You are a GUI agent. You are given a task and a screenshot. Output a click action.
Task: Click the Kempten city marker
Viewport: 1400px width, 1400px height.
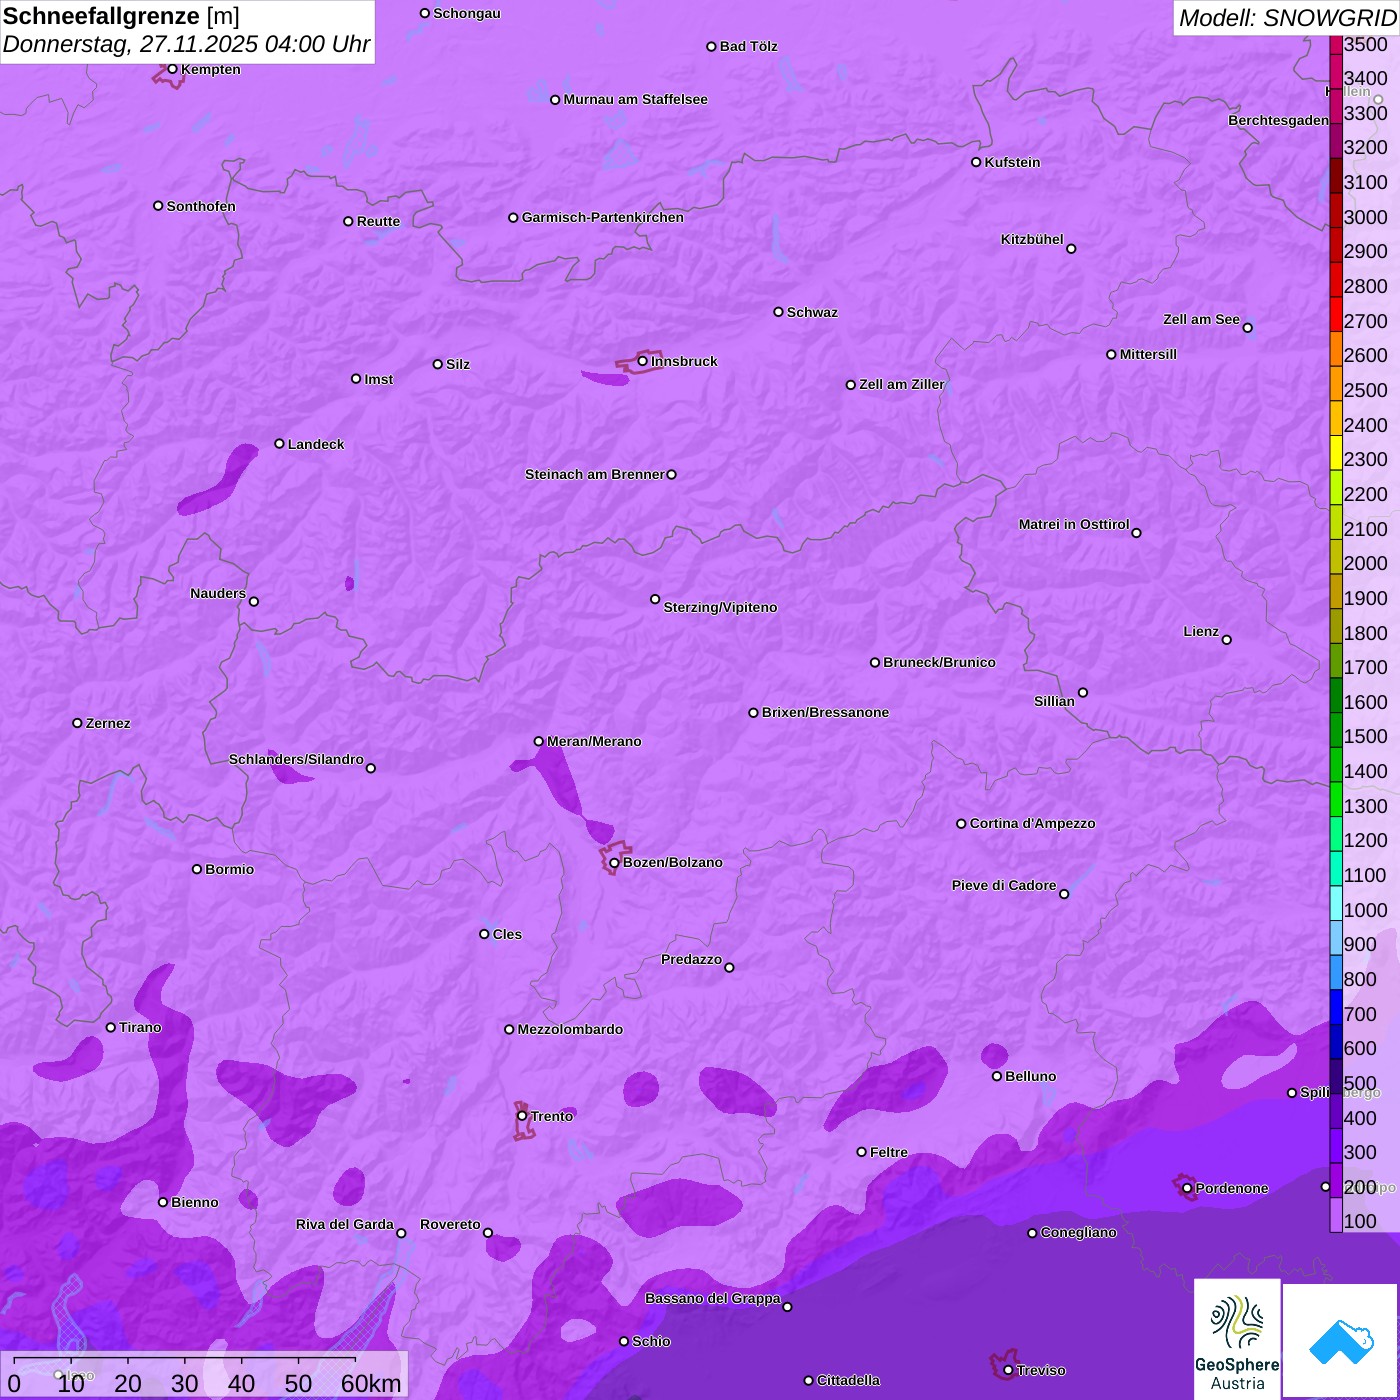[172, 69]
